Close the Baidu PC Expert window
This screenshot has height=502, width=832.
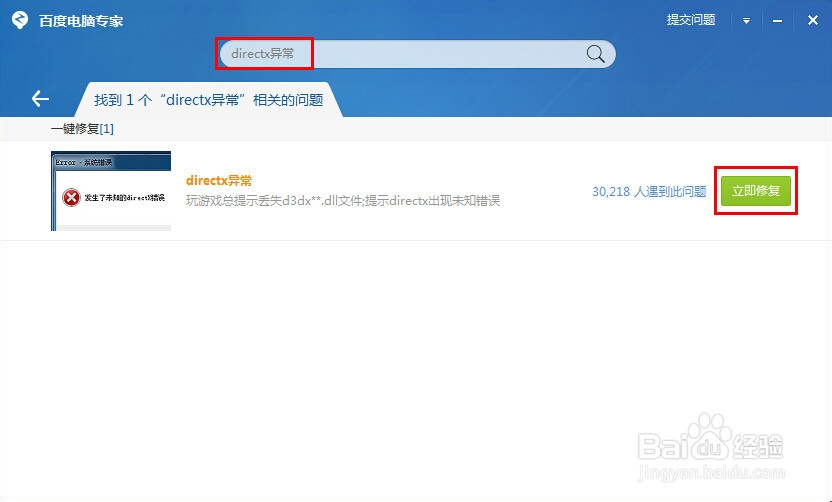[x=812, y=20]
